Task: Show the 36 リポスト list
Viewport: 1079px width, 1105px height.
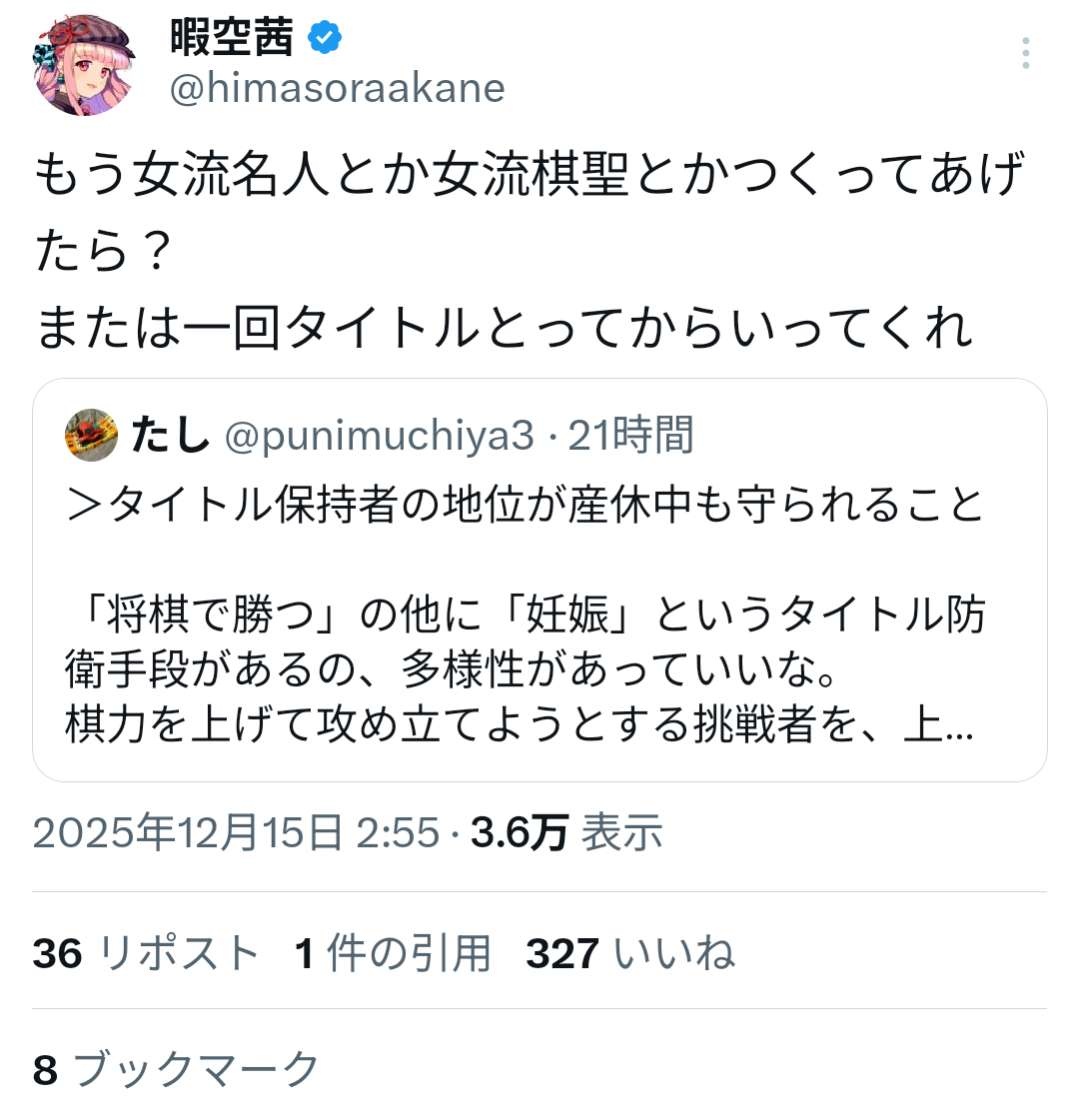Action: 146,953
